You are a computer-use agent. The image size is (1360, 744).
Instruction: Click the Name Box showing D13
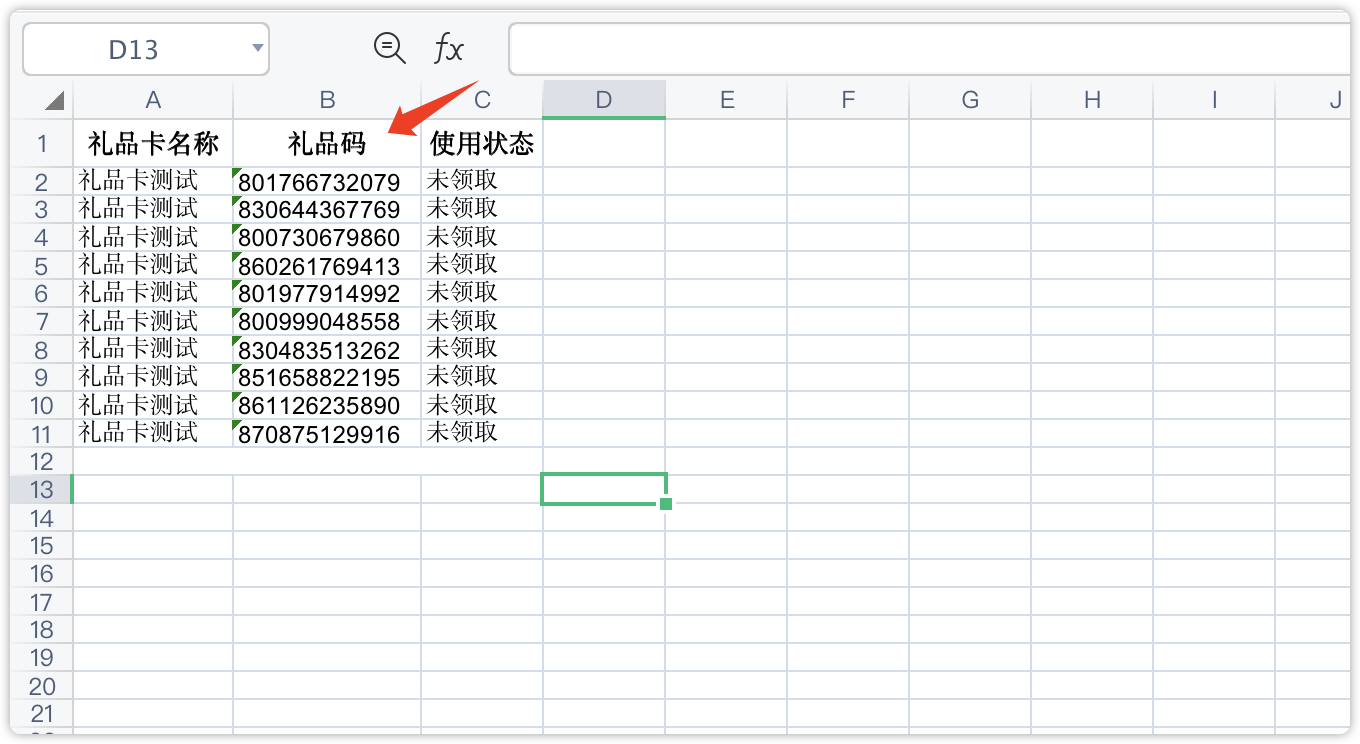pos(134,49)
